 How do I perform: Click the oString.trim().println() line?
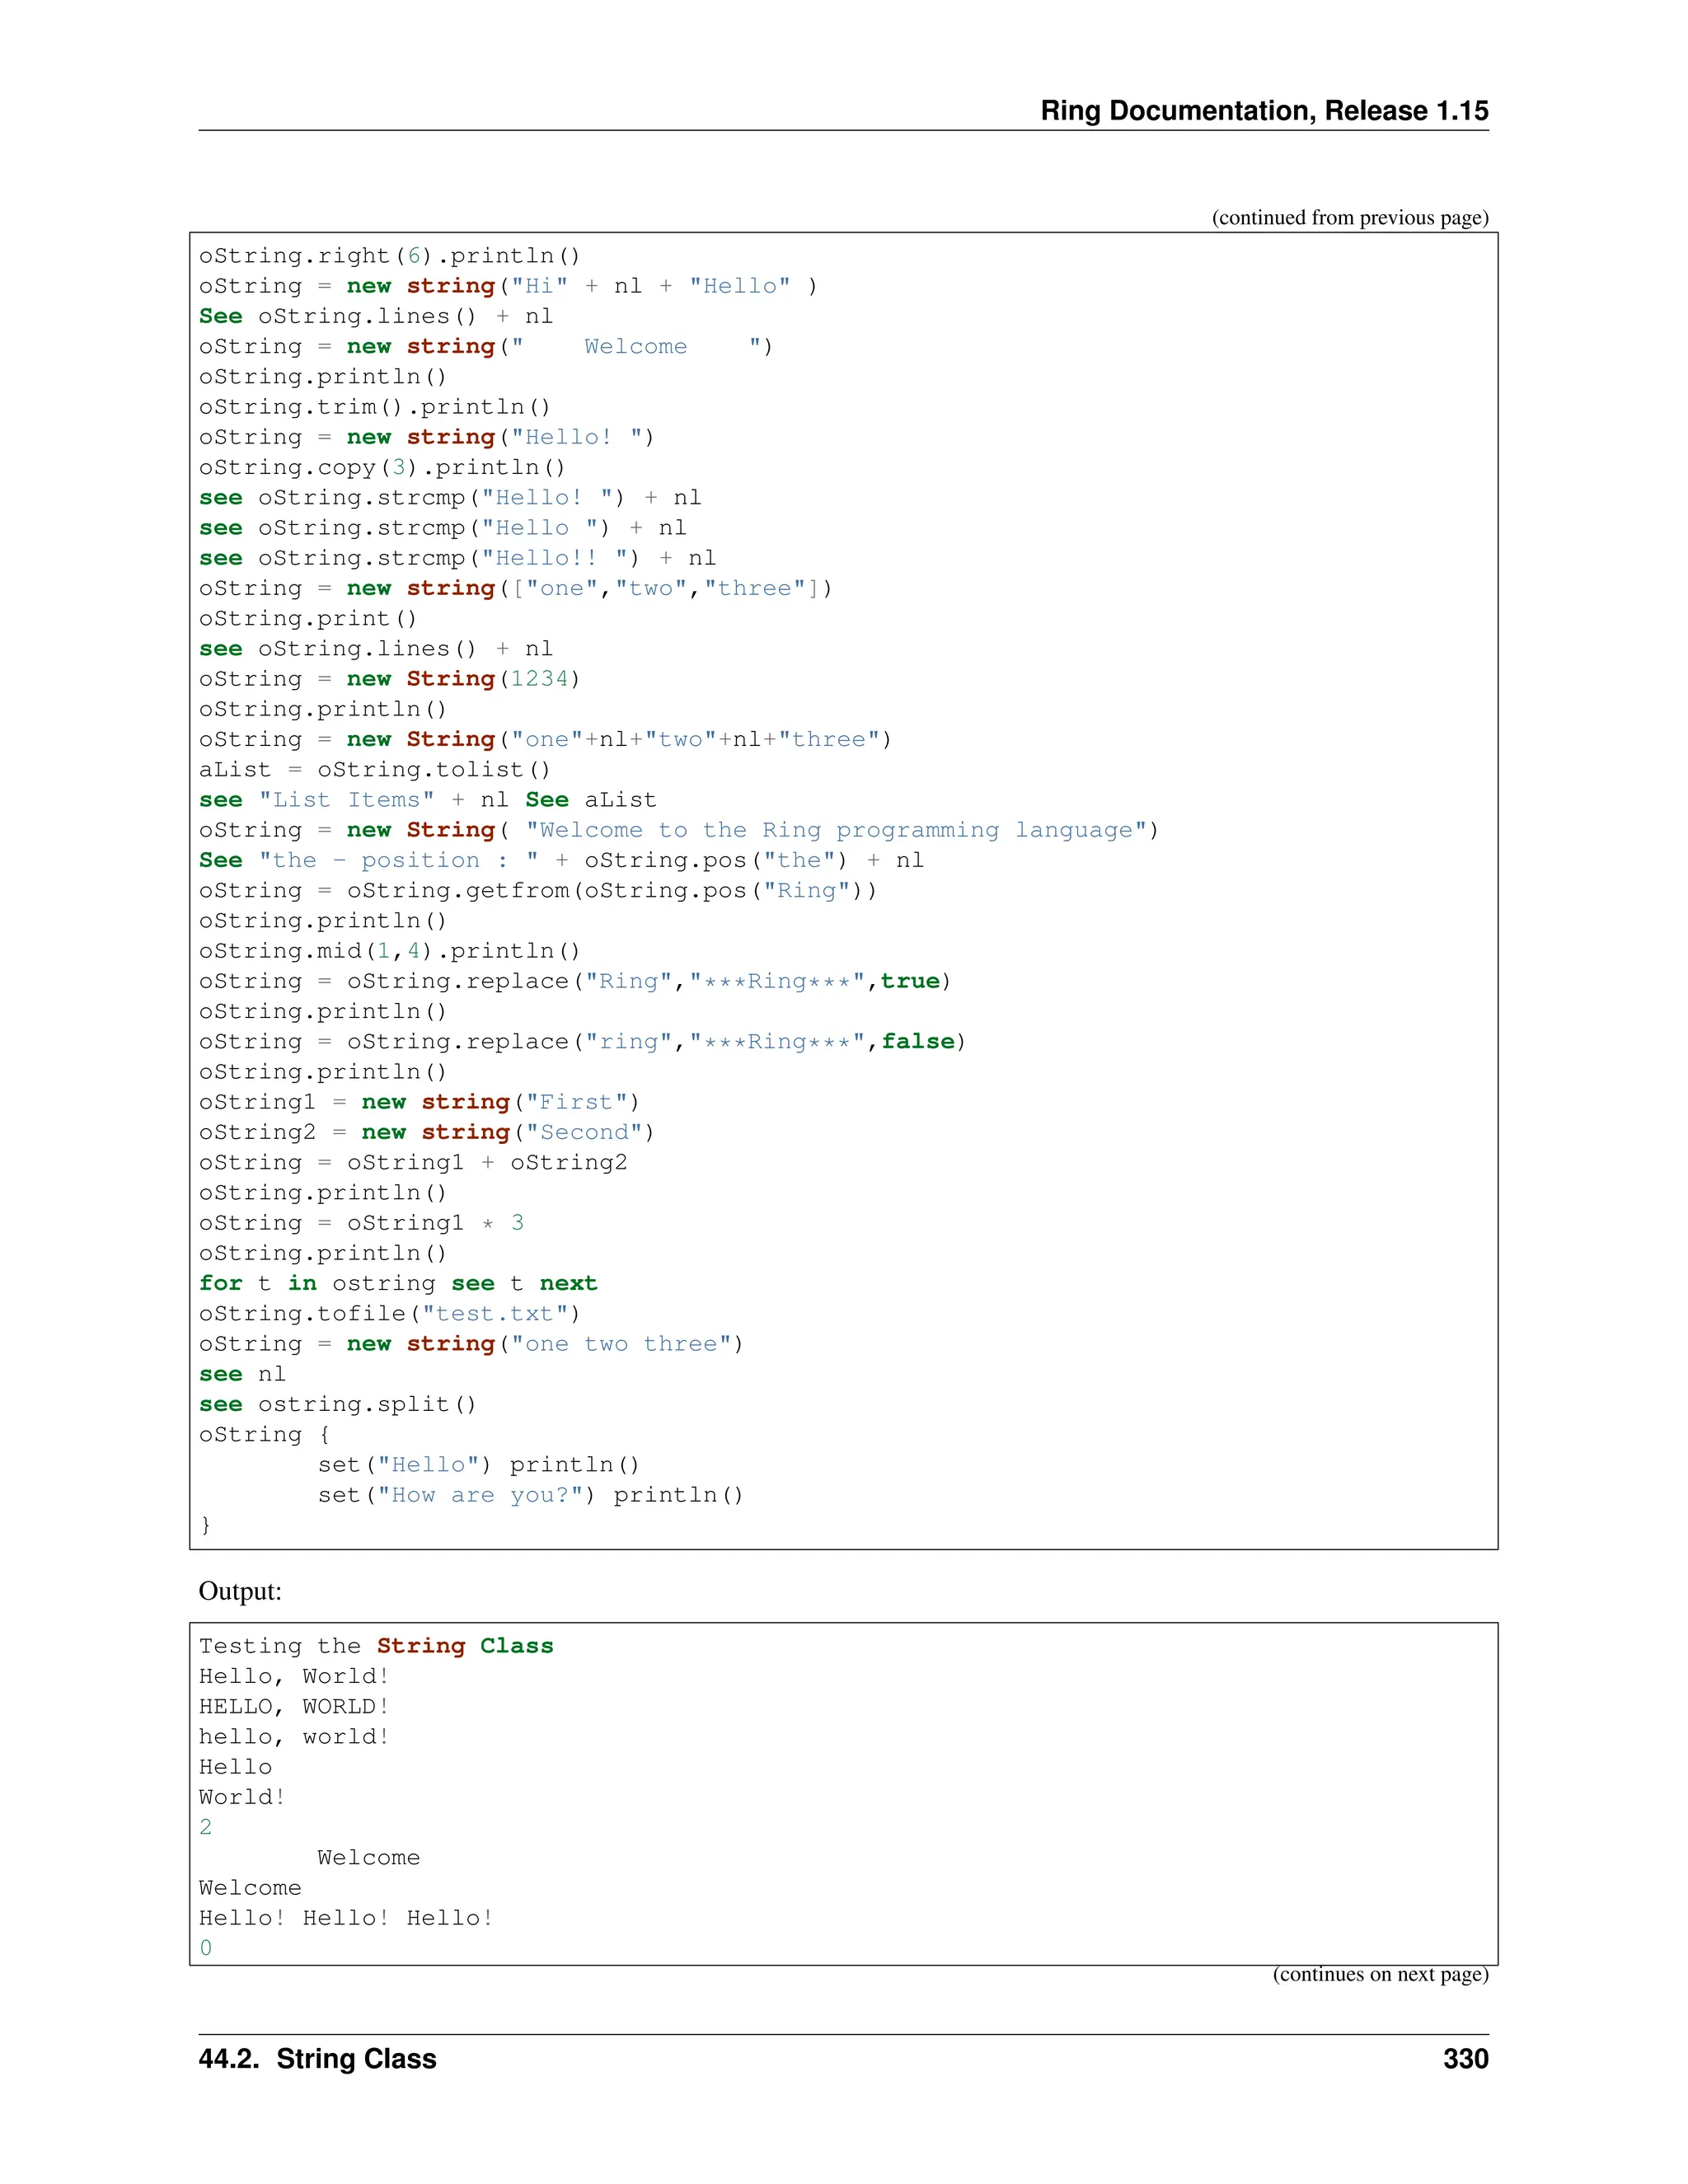[374, 407]
